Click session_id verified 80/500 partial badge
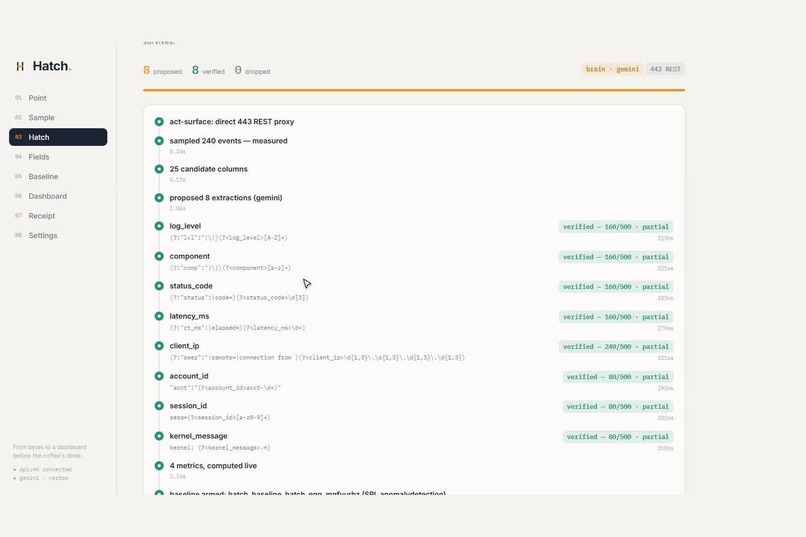The width and height of the screenshot is (806, 537). point(618,407)
